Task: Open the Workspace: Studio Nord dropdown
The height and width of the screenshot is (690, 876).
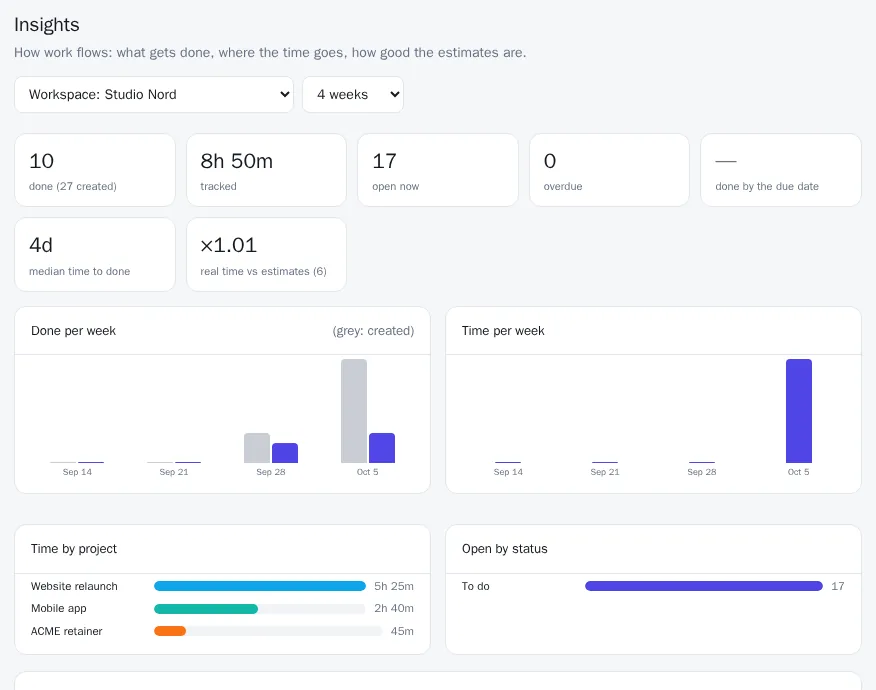Action: click(154, 94)
